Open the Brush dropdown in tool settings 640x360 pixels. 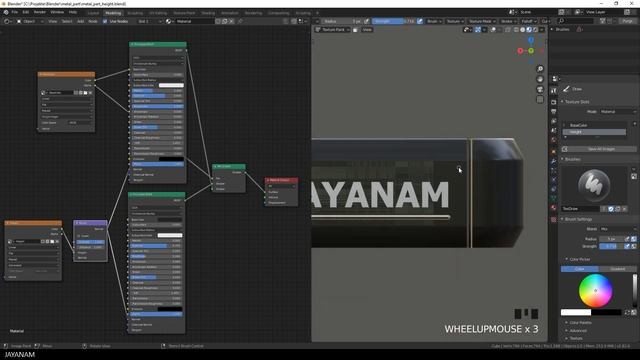(x=433, y=21)
